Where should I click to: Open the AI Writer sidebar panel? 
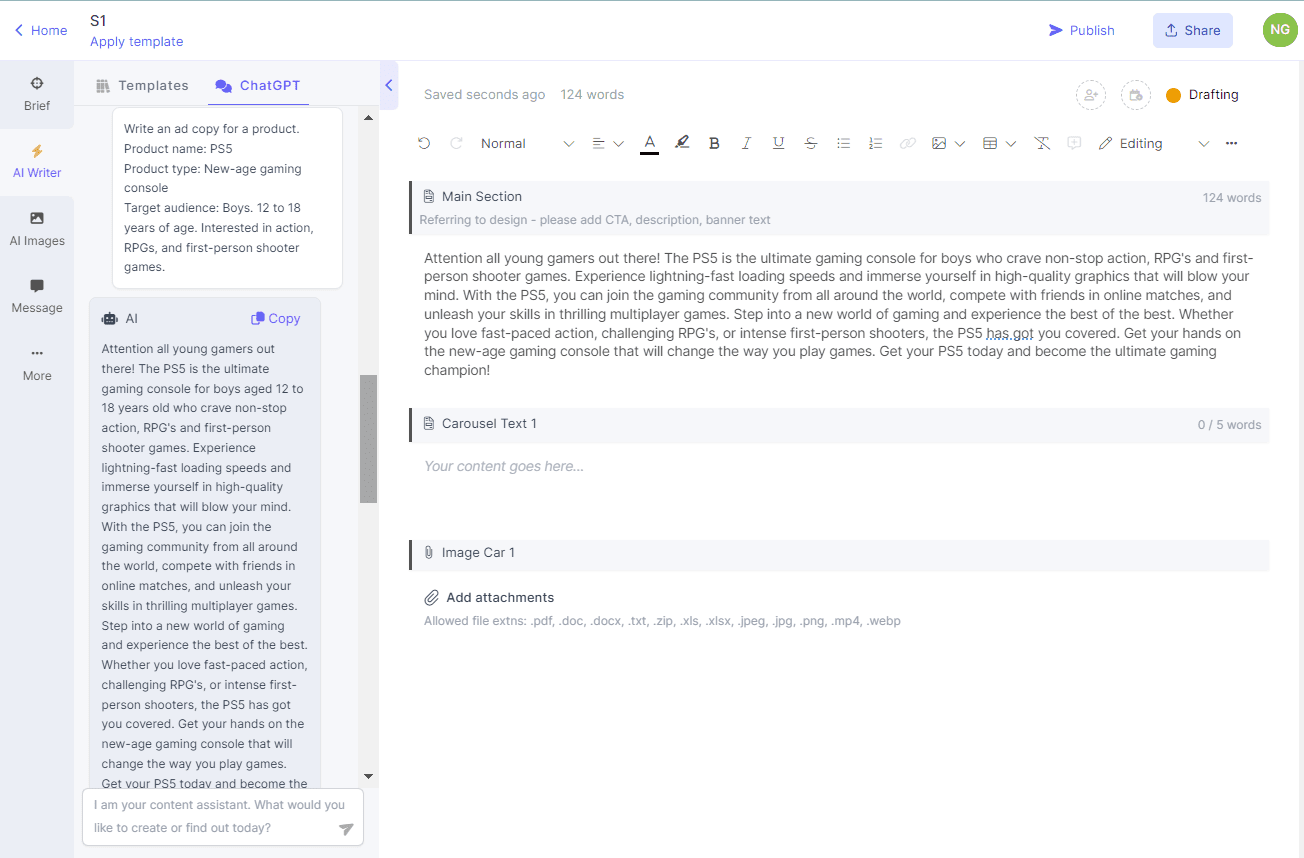click(x=37, y=162)
